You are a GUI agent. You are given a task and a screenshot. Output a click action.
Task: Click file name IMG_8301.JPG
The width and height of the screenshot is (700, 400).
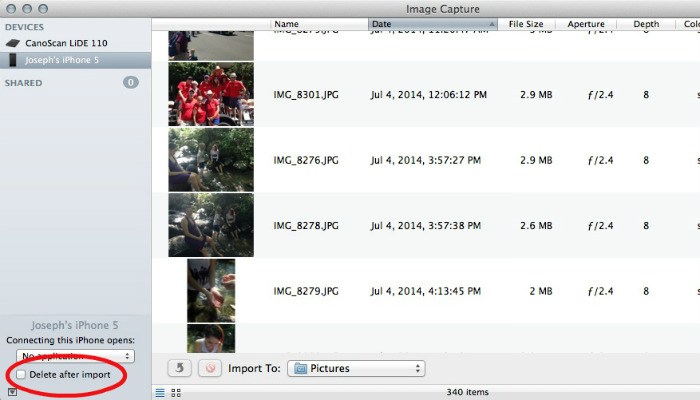coord(306,95)
